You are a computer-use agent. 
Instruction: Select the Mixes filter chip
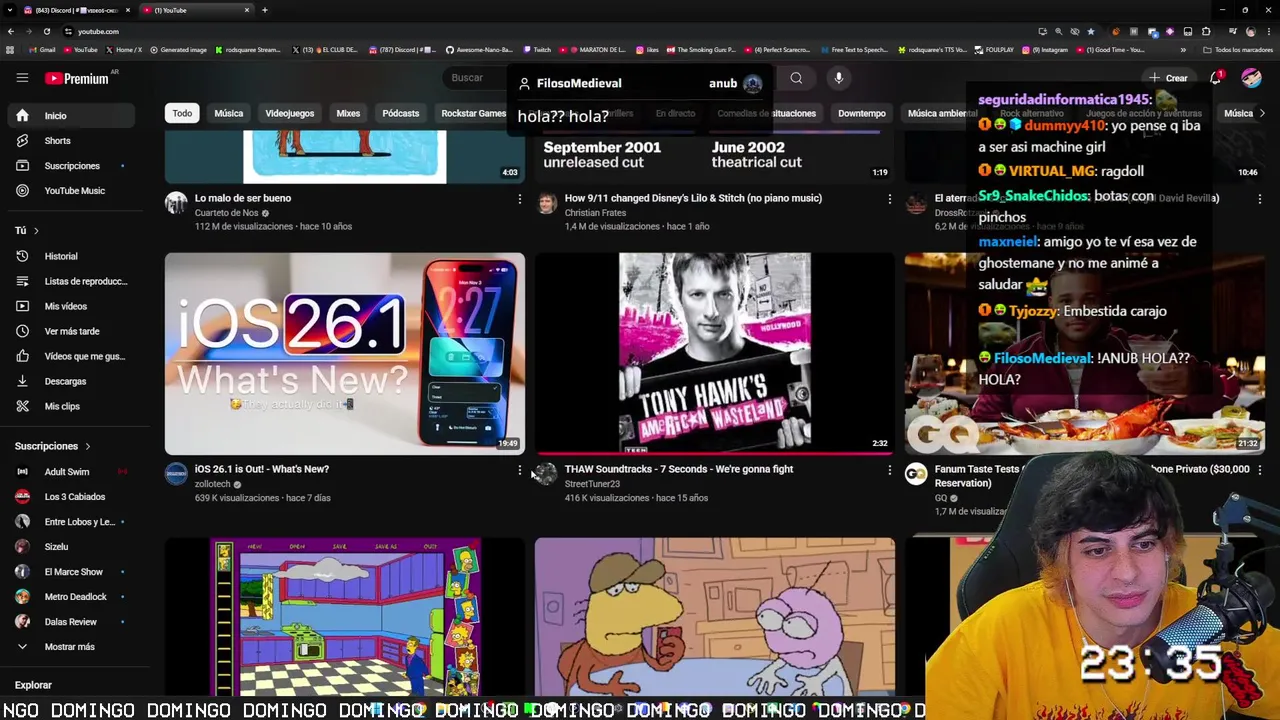[x=348, y=113]
